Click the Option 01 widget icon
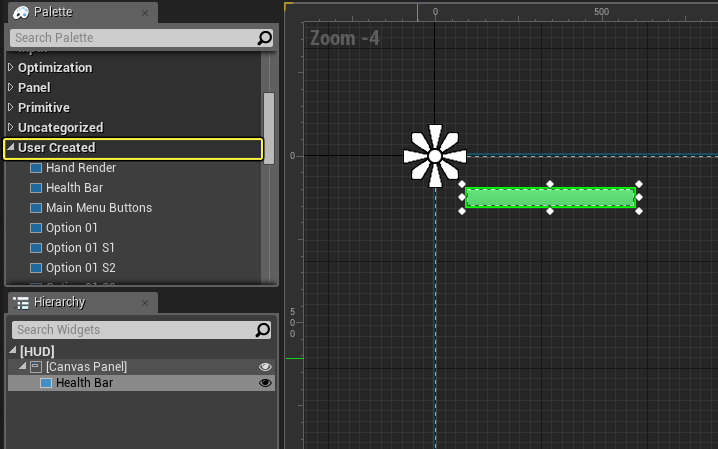The width and height of the screenshot is (718, 449). (36, 228)
